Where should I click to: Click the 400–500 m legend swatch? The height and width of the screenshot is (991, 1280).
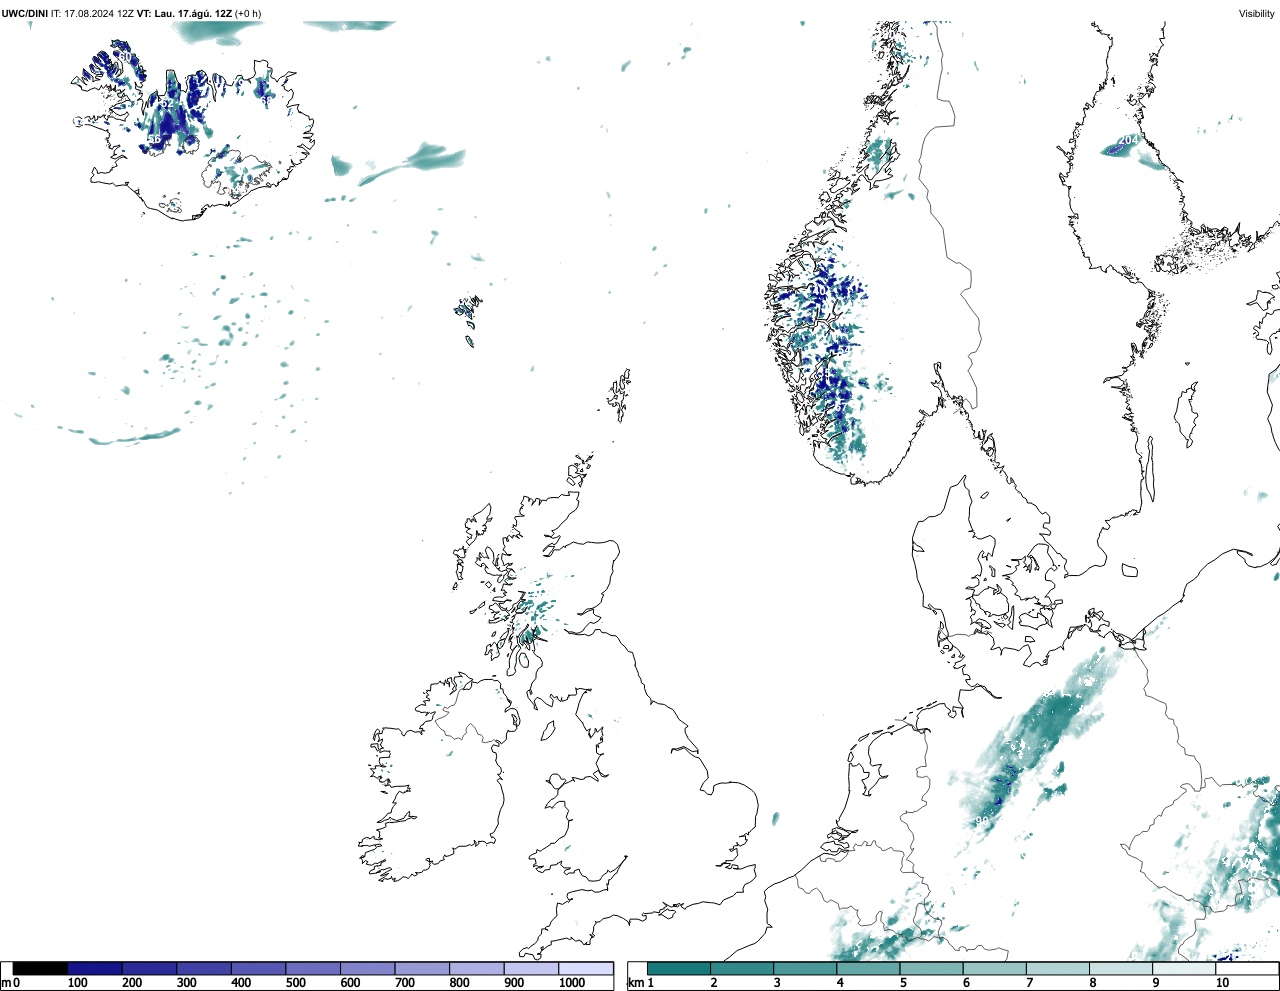pos(258,969)
